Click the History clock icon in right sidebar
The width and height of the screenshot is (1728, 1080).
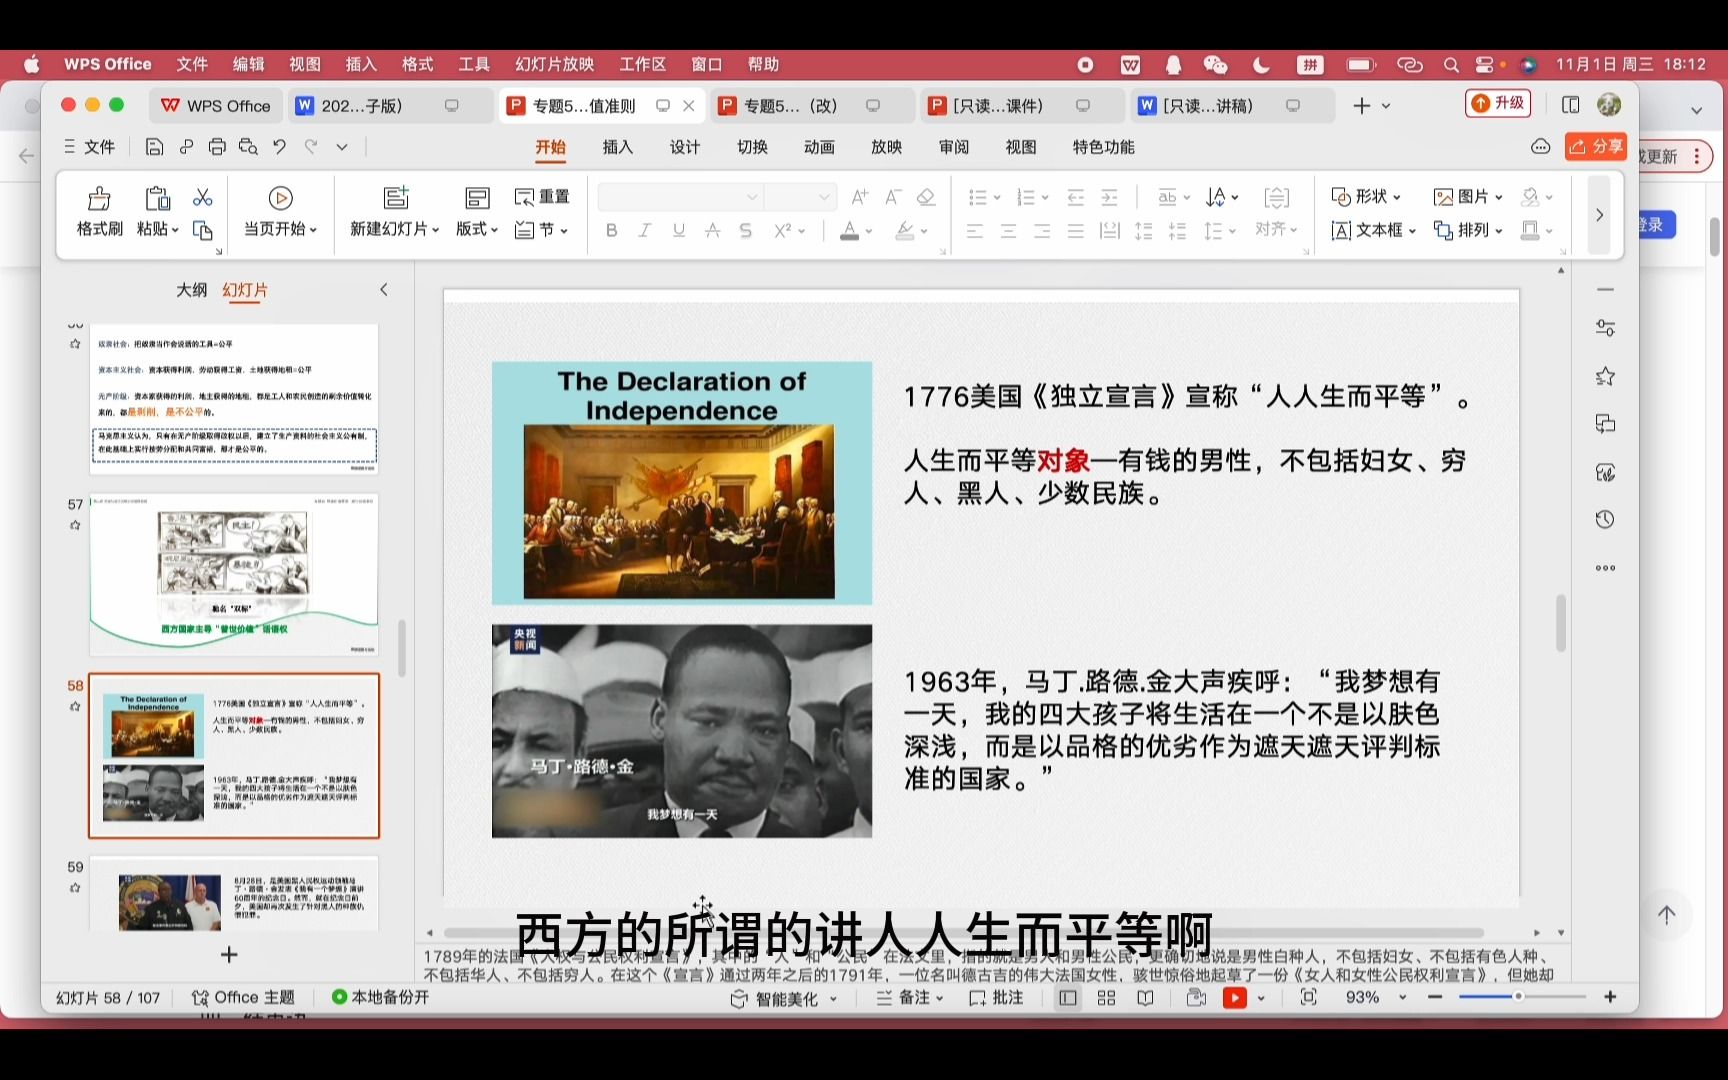1605,520
